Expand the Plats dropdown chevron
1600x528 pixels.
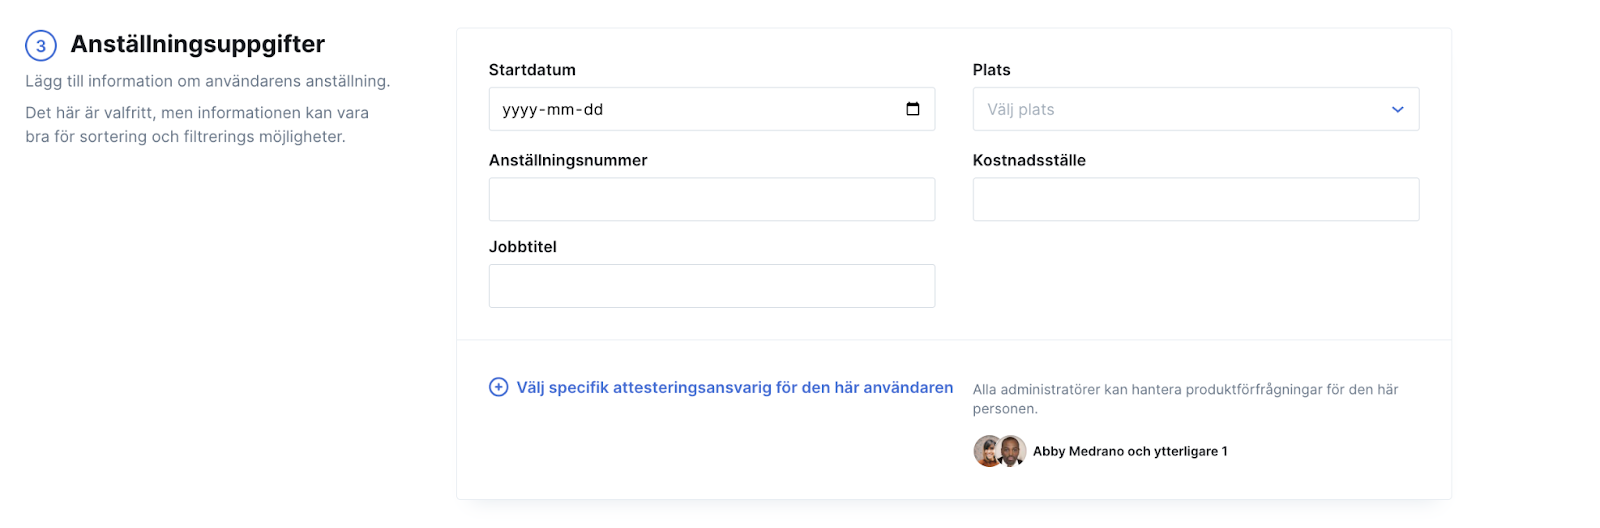[1398, 109]
